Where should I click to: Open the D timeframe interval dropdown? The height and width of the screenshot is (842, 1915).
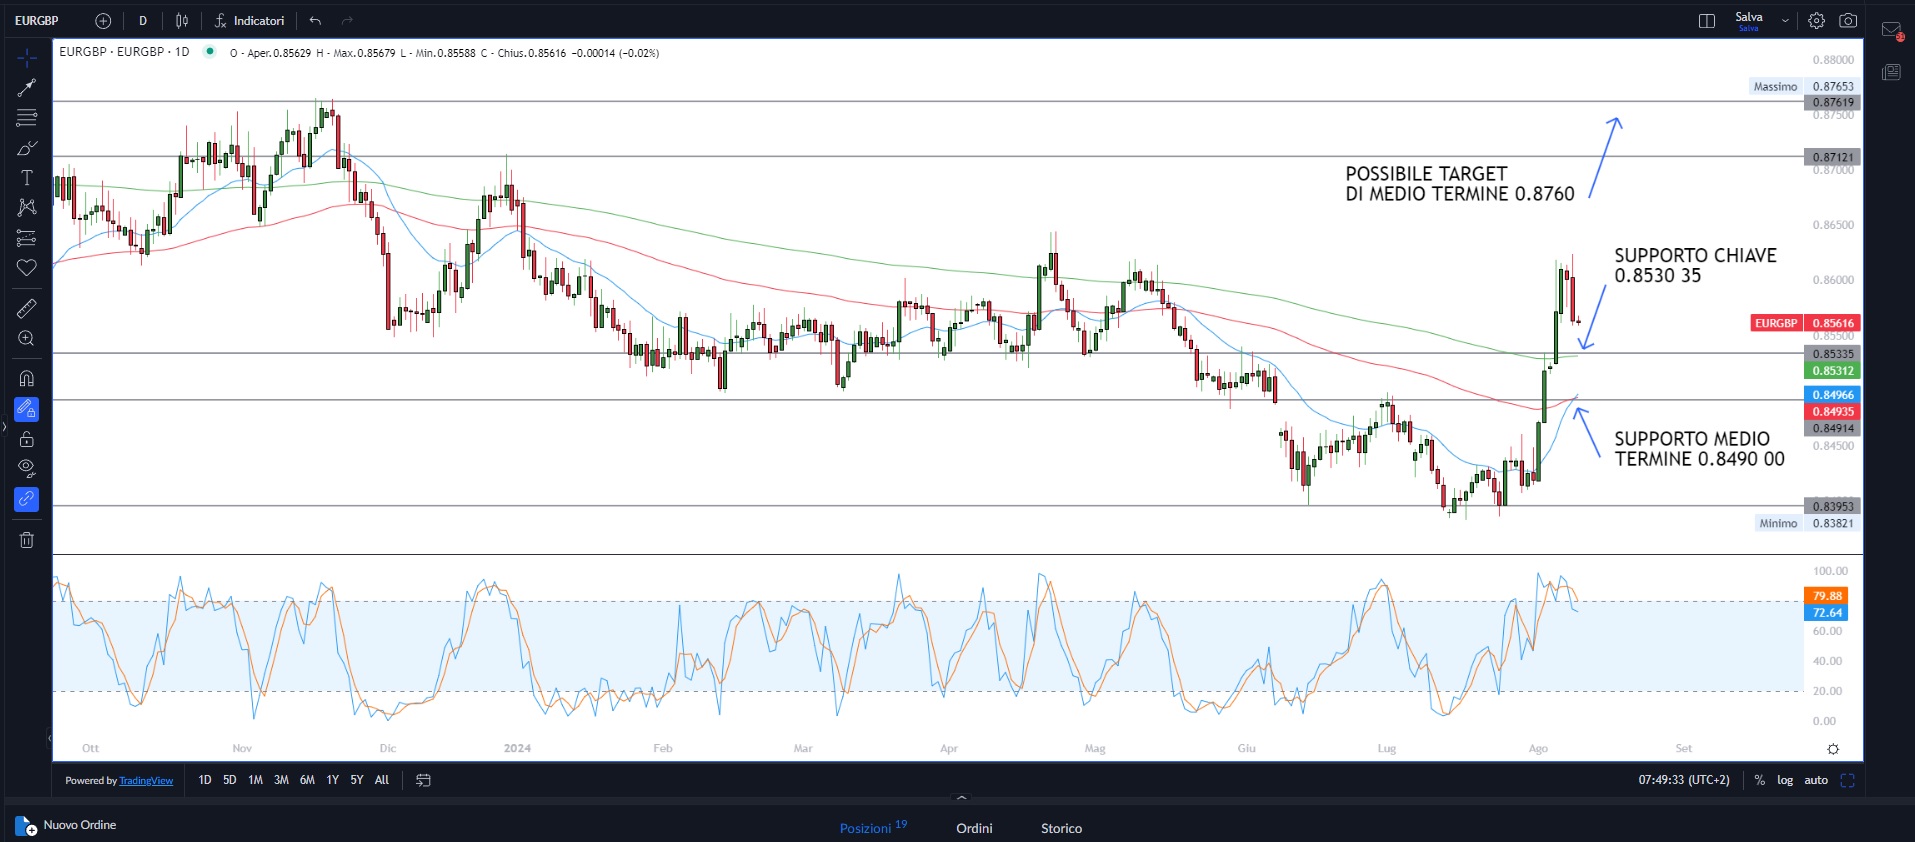click(143, 21)
